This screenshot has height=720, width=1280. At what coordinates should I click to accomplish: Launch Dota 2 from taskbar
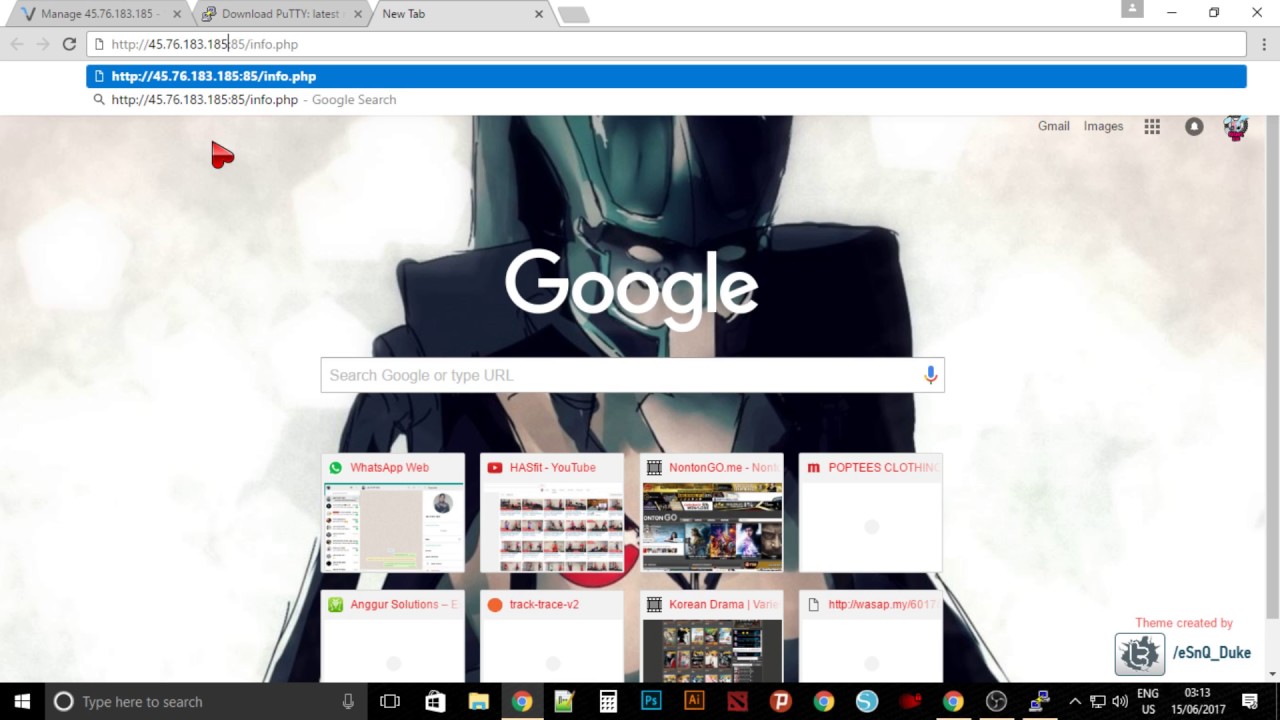coord(737,701)
